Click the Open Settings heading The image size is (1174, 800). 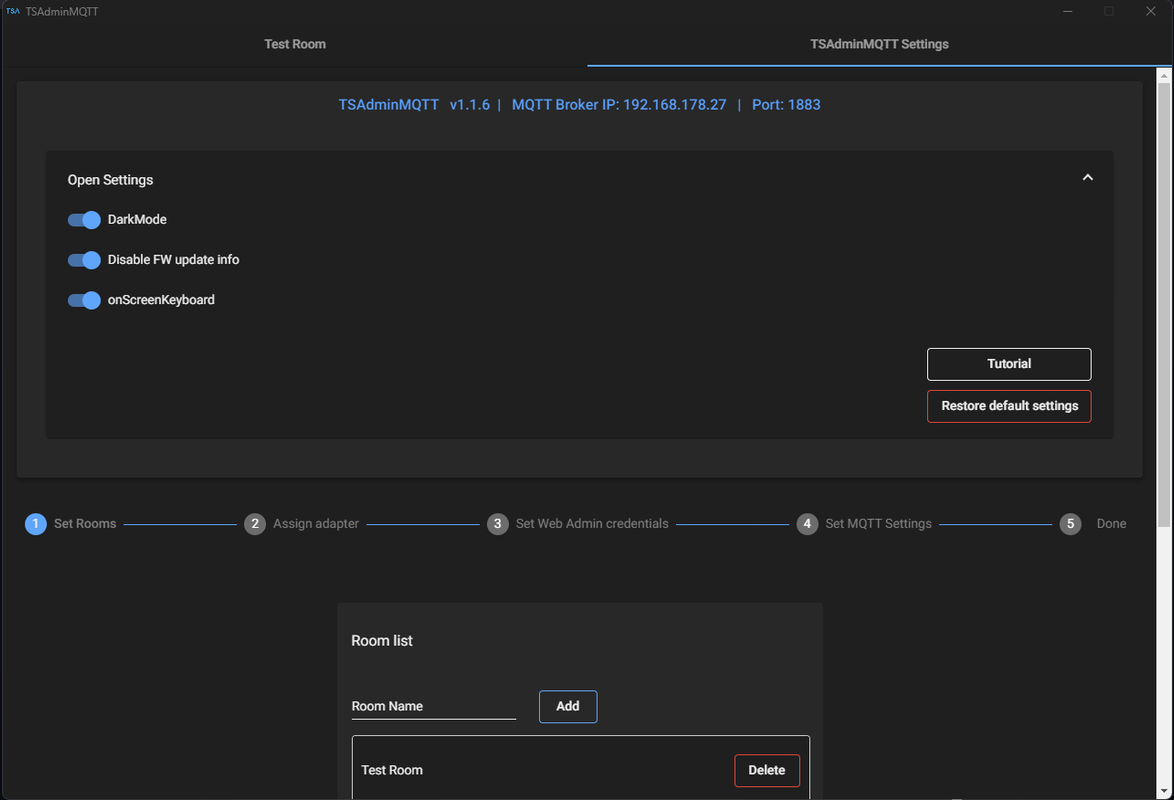[110, 180]
